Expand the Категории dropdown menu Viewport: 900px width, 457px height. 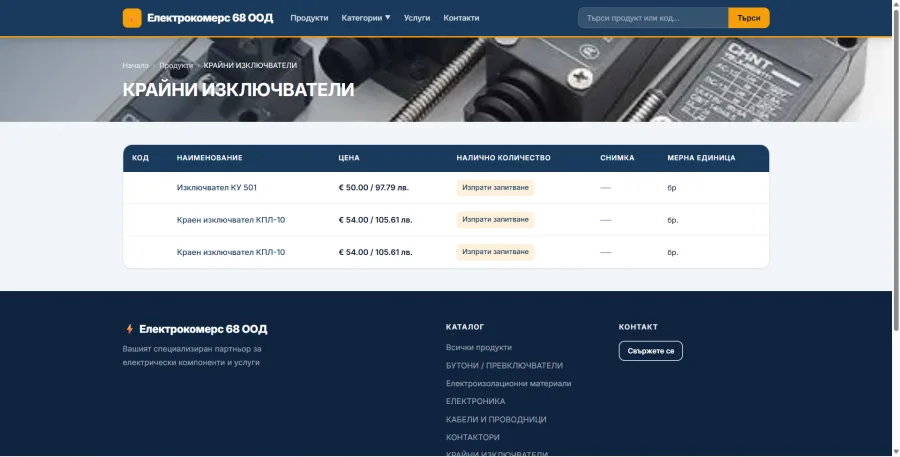[x=366, y=18]
